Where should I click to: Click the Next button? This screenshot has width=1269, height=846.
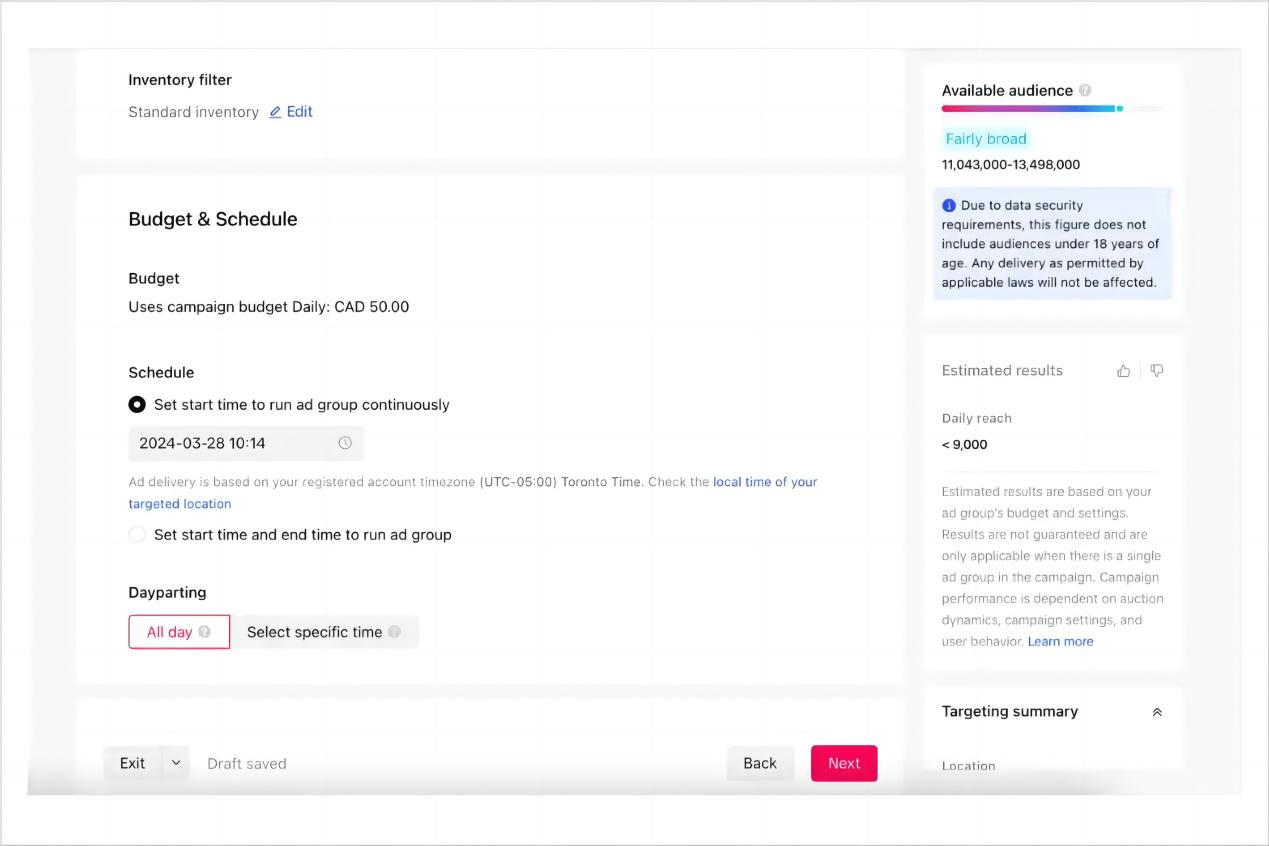pos(844,763)
